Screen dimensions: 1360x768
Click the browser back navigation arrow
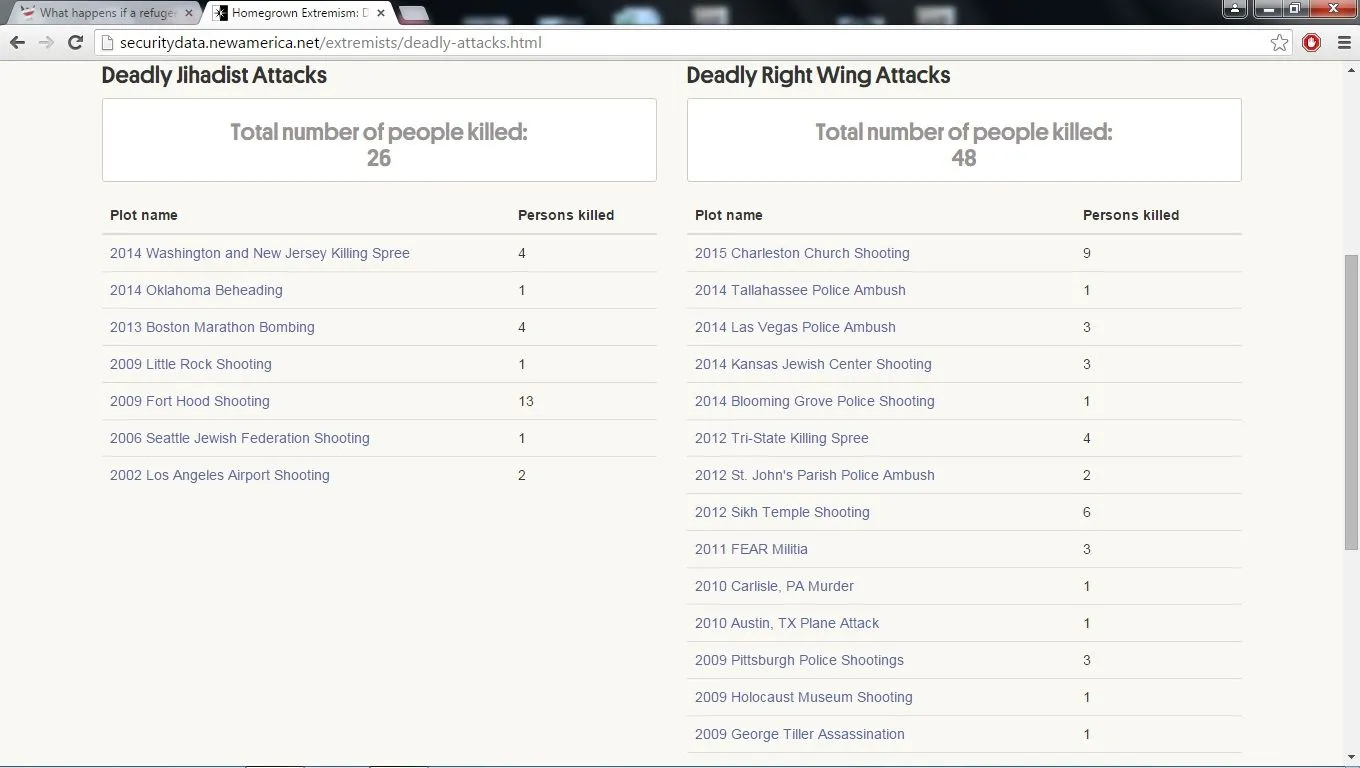coord(17,43)
